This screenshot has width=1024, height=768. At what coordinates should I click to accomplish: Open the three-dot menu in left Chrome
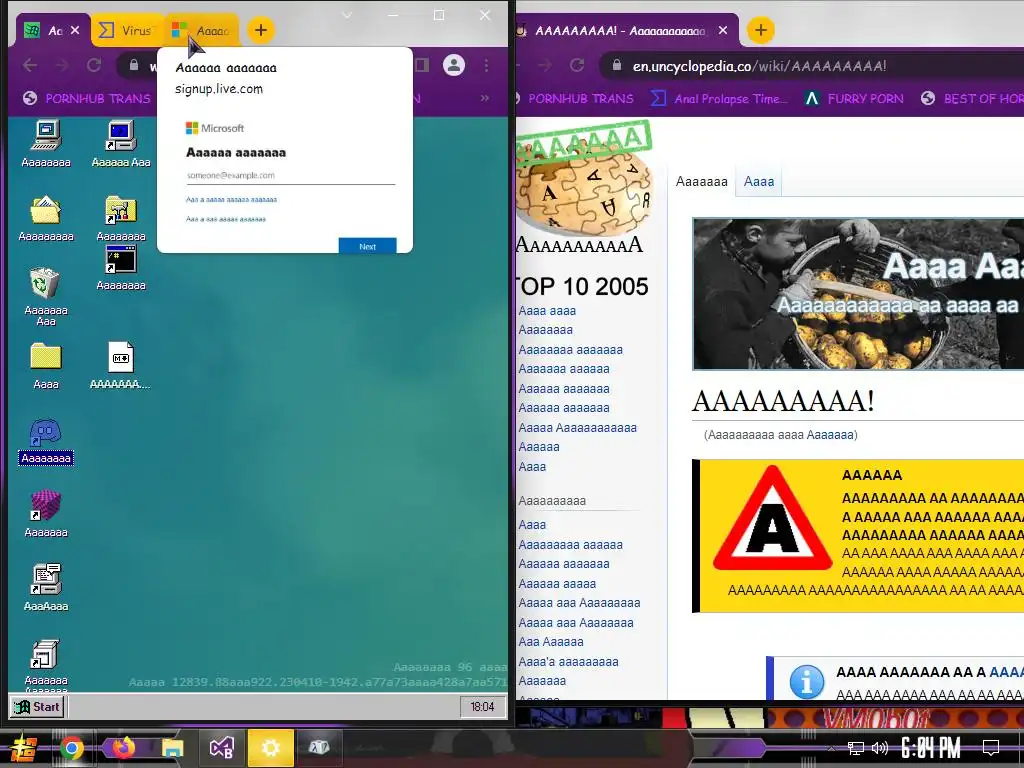coord(487,65)
